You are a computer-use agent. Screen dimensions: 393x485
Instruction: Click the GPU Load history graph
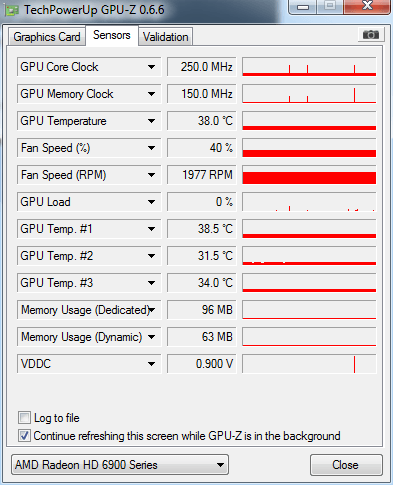coord(309,202)
